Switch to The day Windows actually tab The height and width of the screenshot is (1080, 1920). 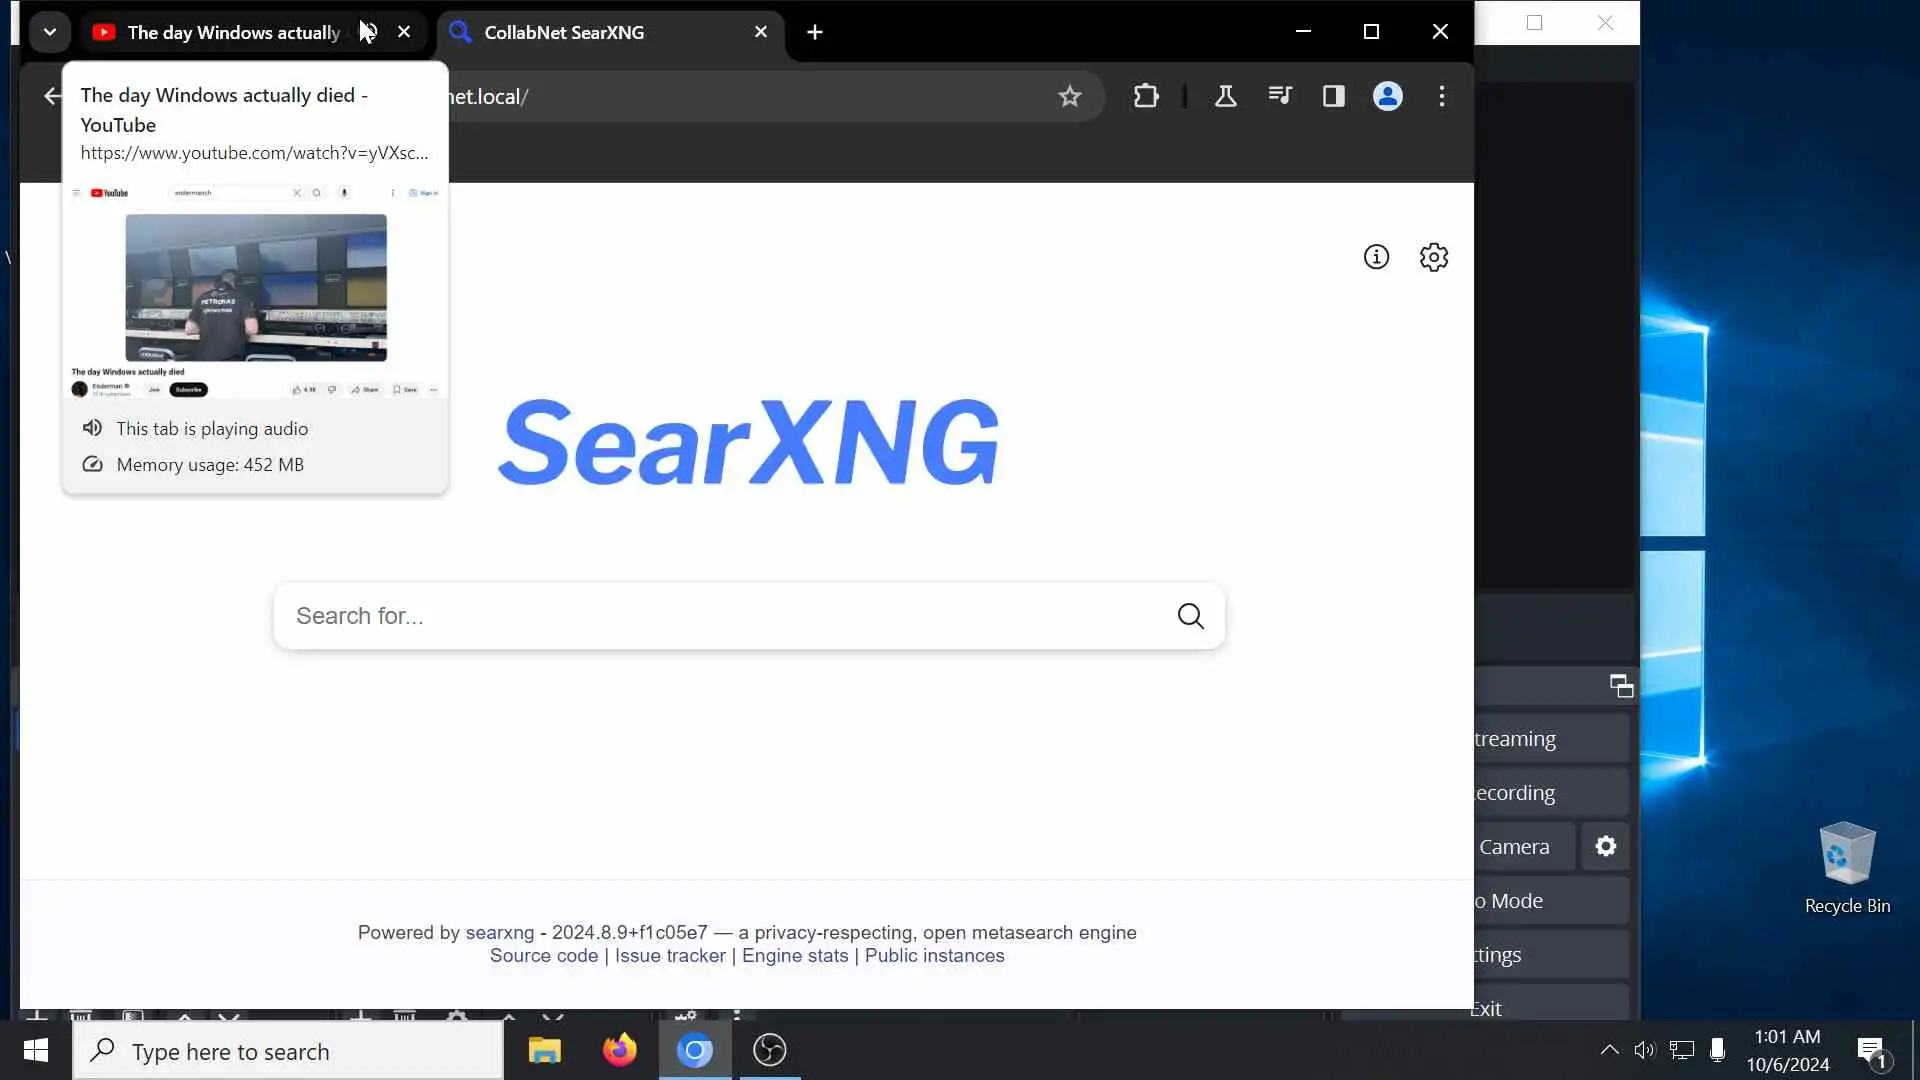click(x=232, y=32)
